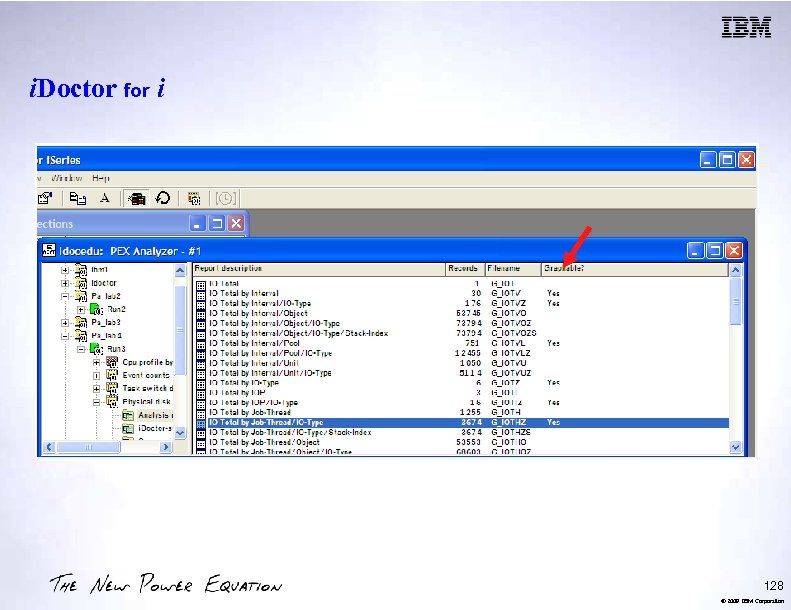Click the green Run3 collection icon
791x610 pixels.
96,349
